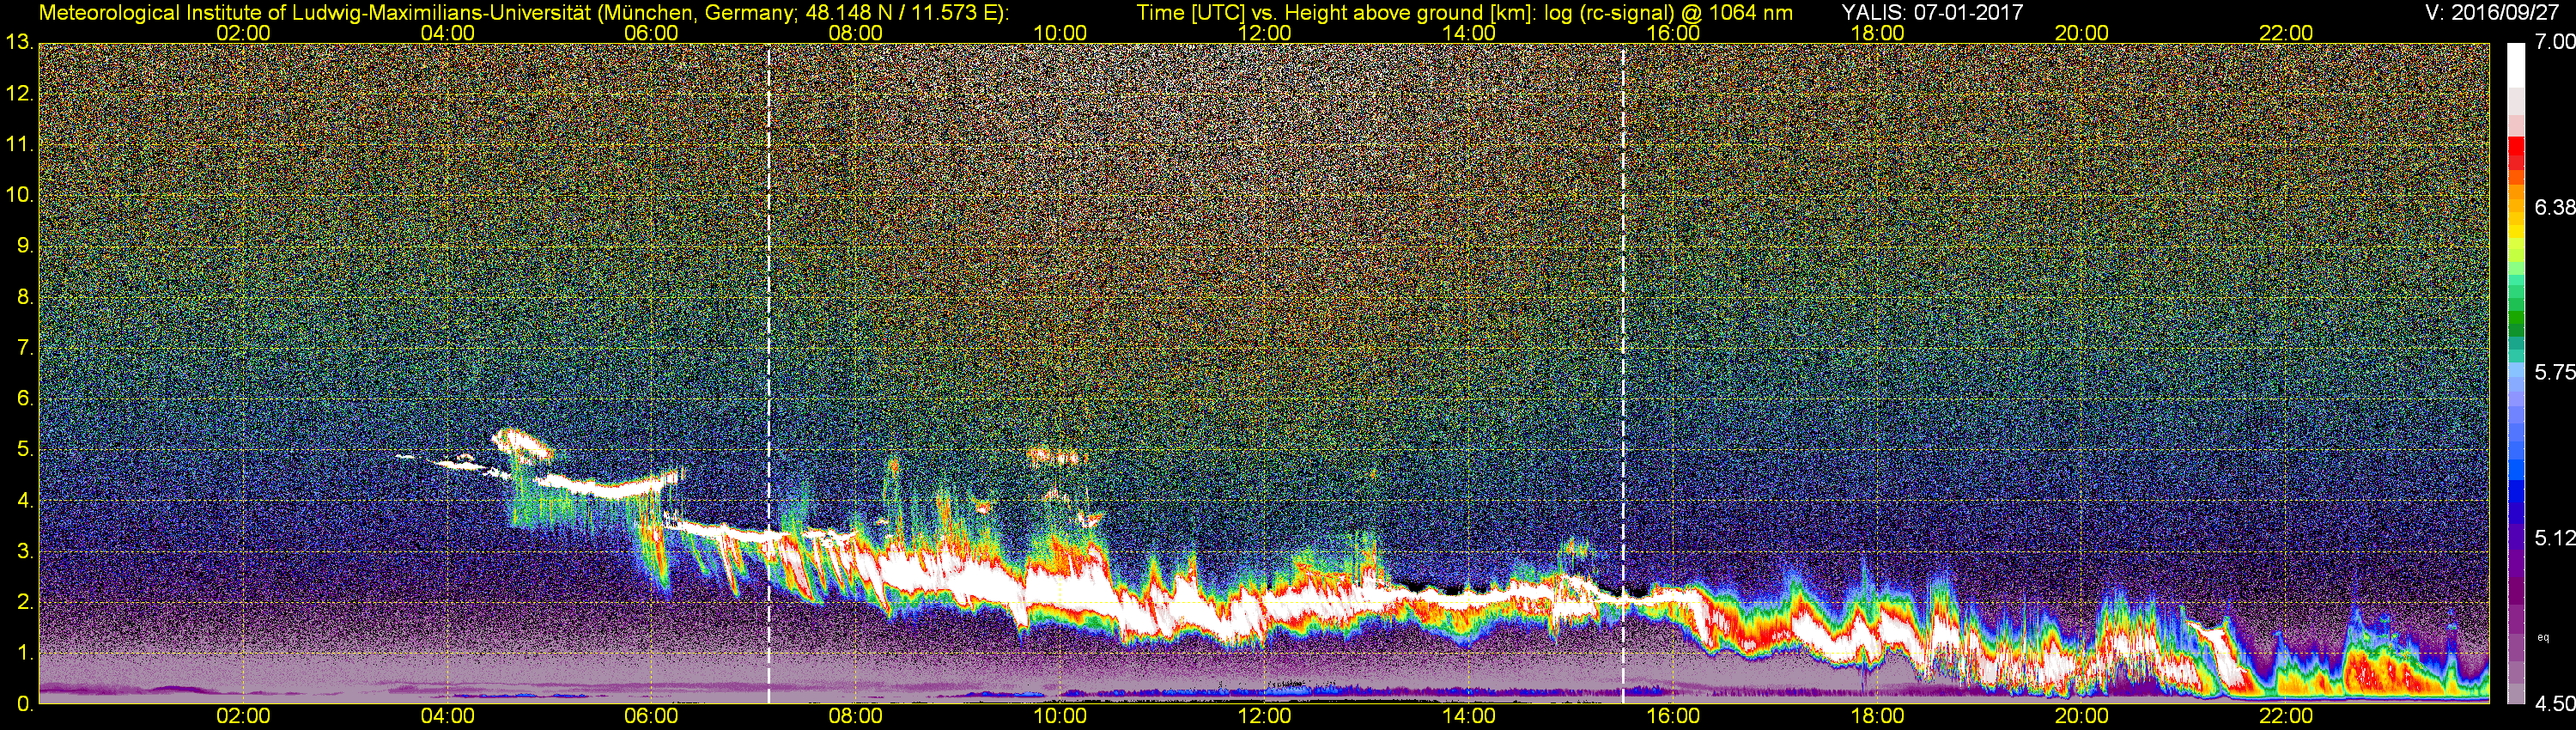The height and width of the screenshot is (730, 2576).
Task: Click the "20:00" label on the top time axis
Action: 2082,33
